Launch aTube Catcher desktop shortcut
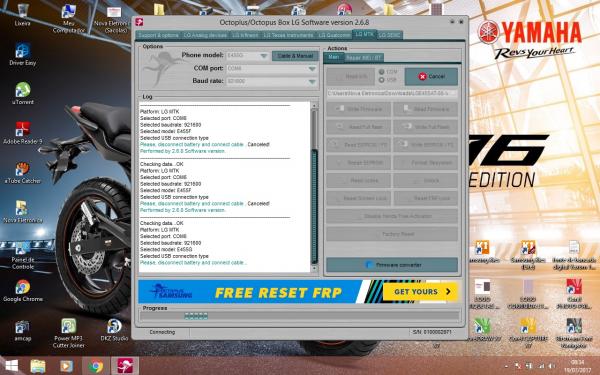This screenshot has width=600, height=375. pos(23,172)
